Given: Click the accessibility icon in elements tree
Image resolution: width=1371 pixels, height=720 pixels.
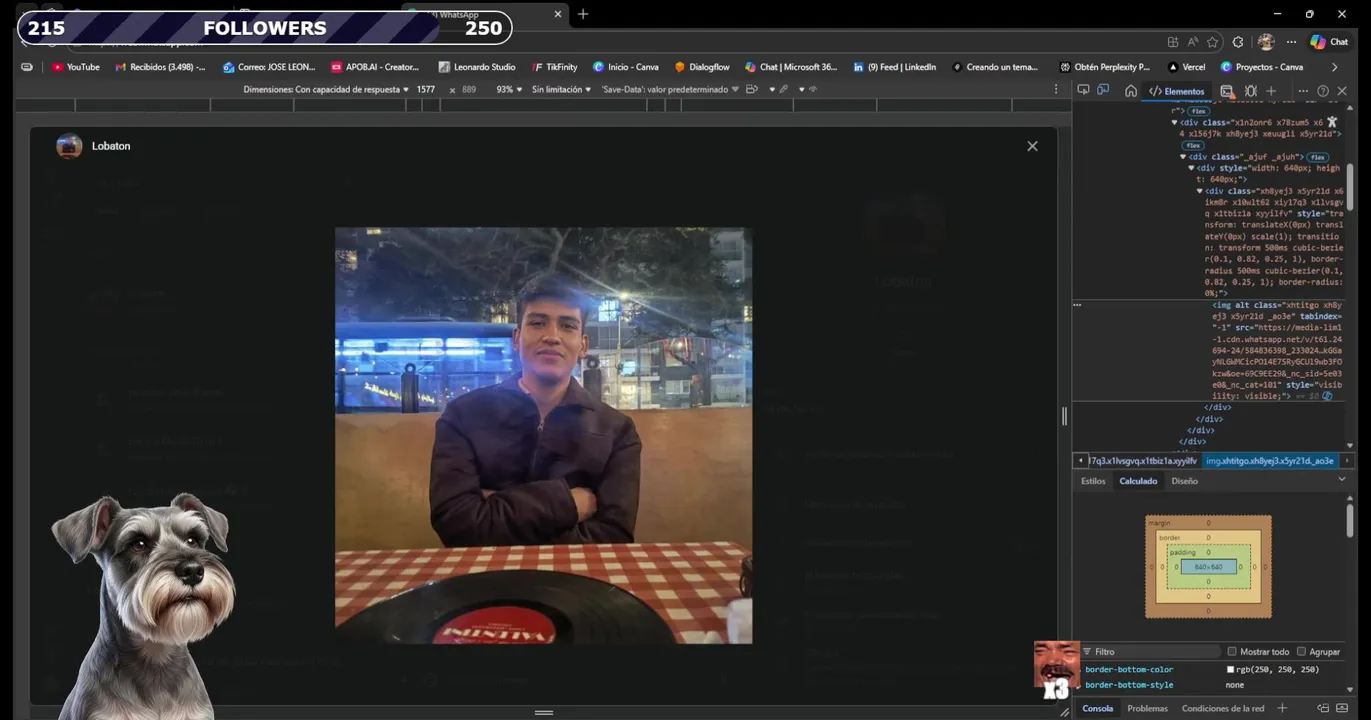Looking at the screenshot, I should [1332, 122].
